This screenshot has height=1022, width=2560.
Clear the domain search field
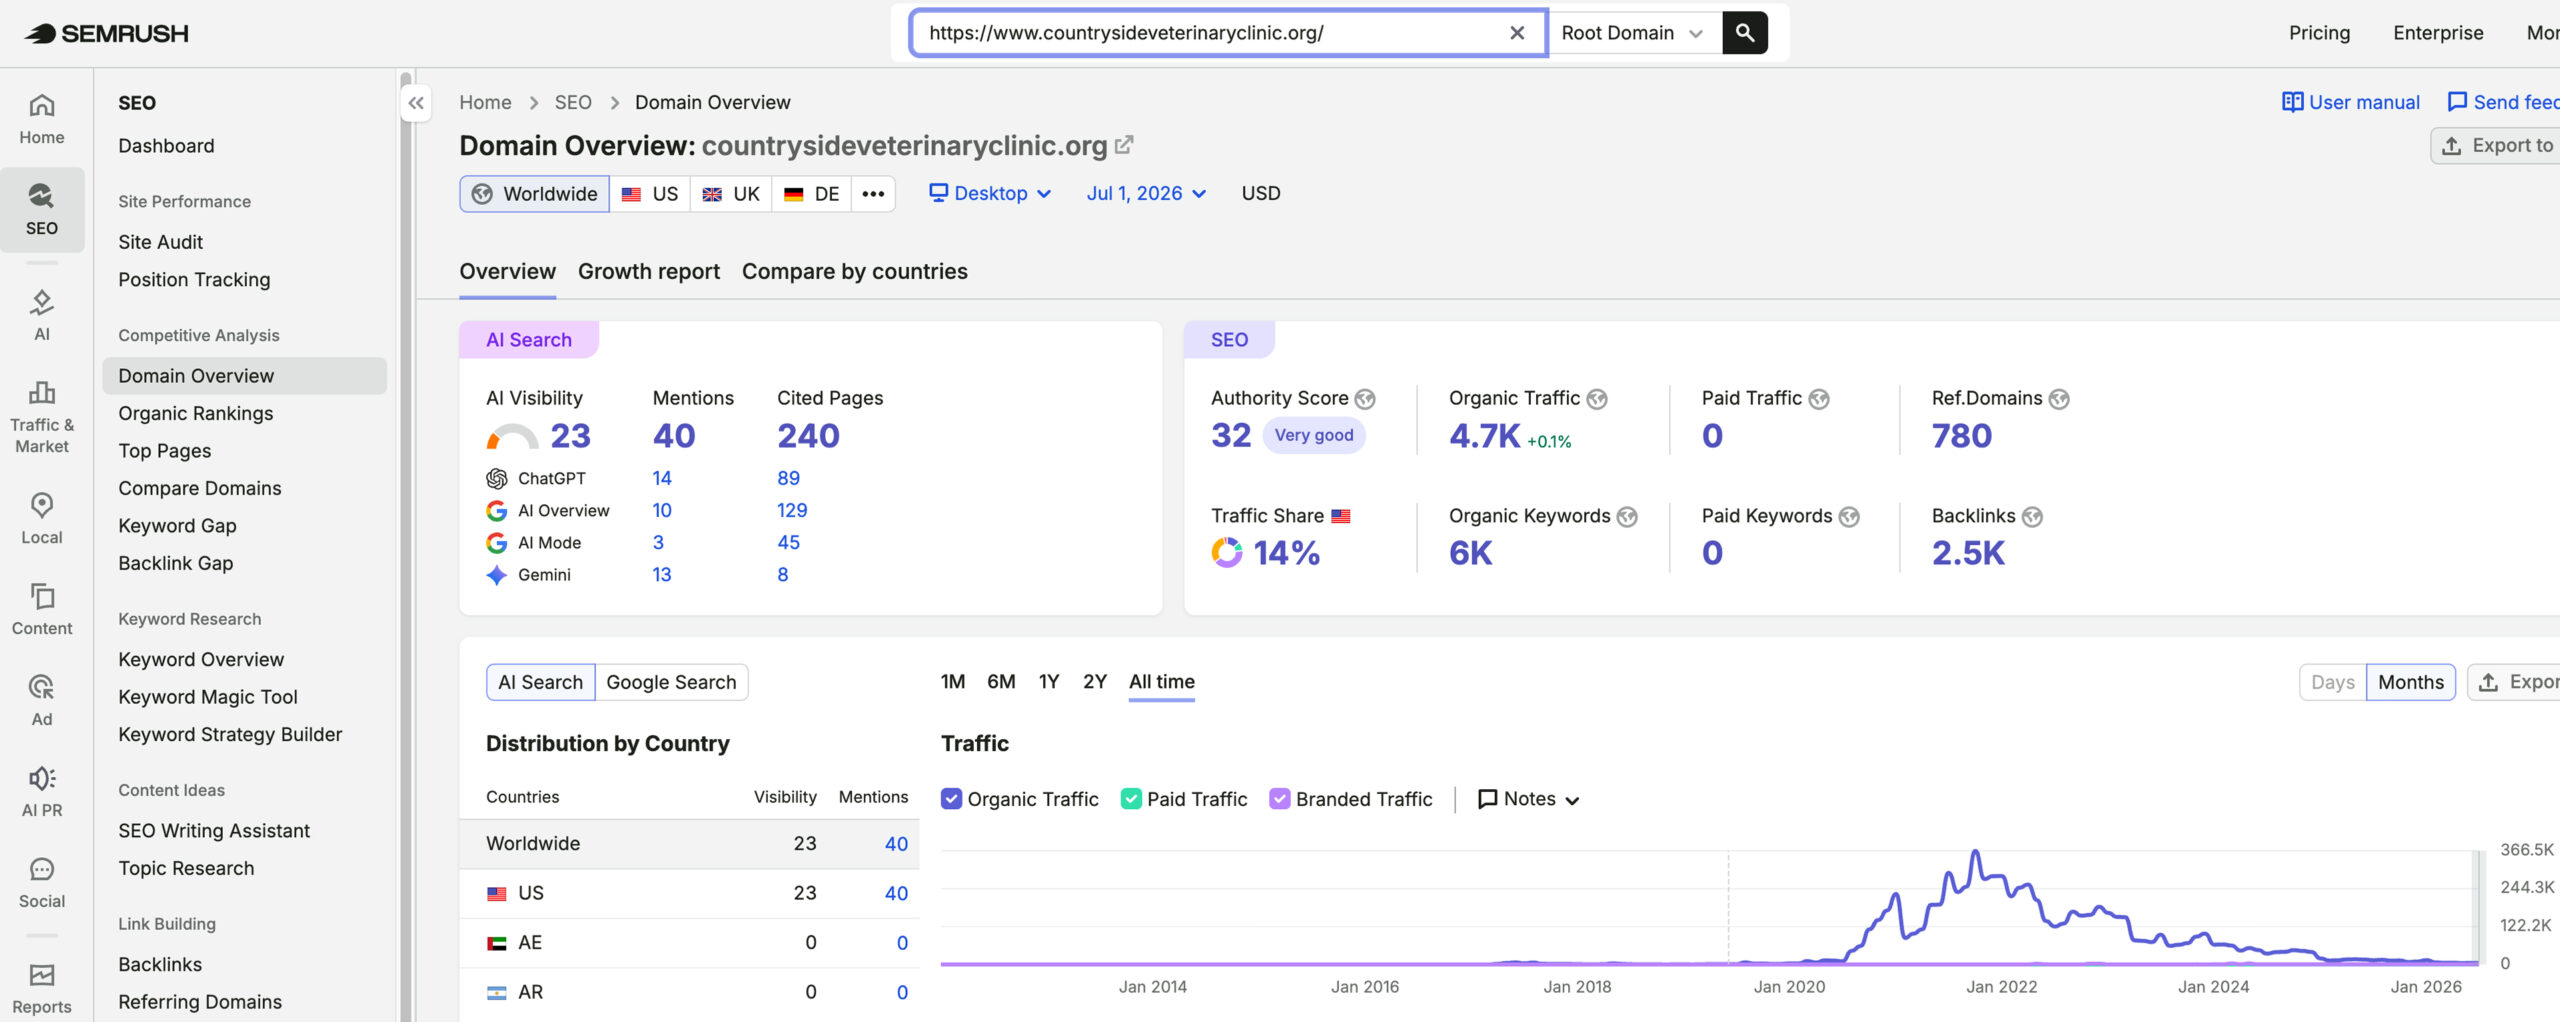coord(1517,33)
